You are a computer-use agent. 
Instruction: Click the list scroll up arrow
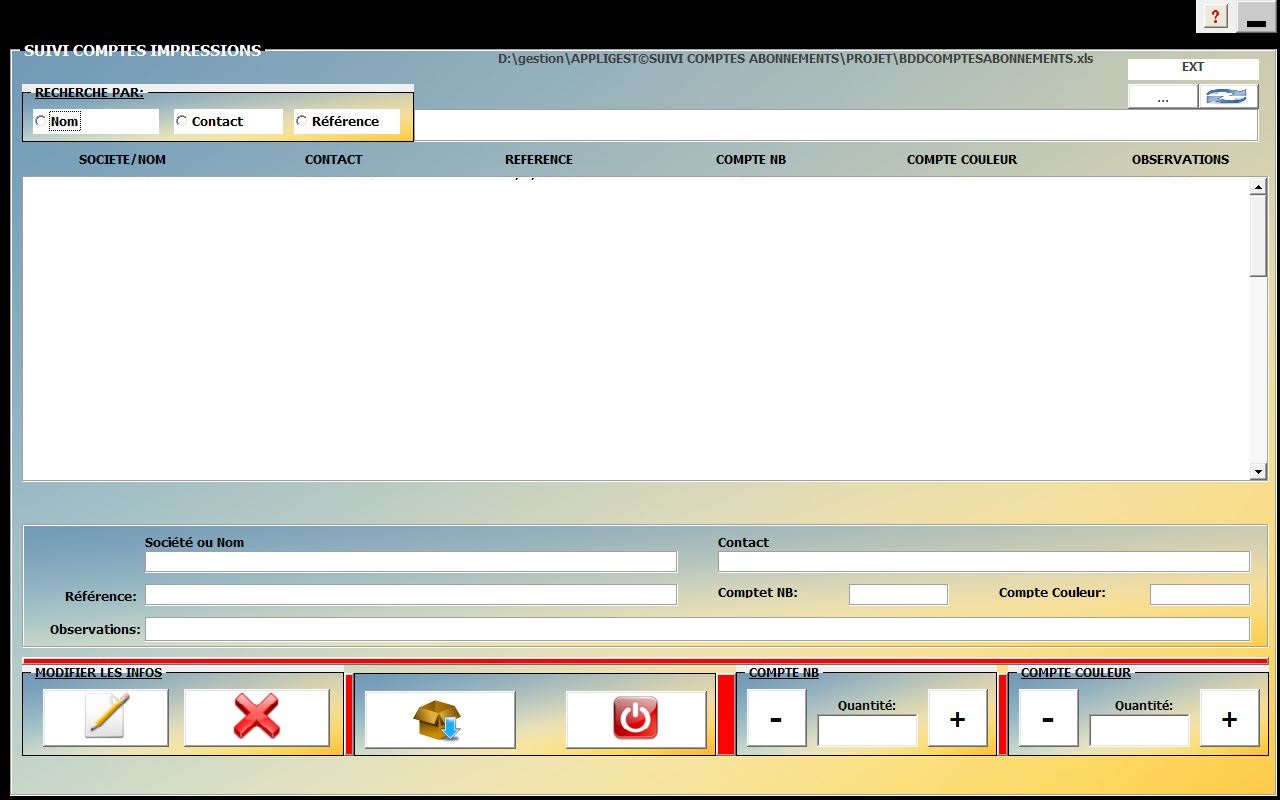pos(1258,187)
